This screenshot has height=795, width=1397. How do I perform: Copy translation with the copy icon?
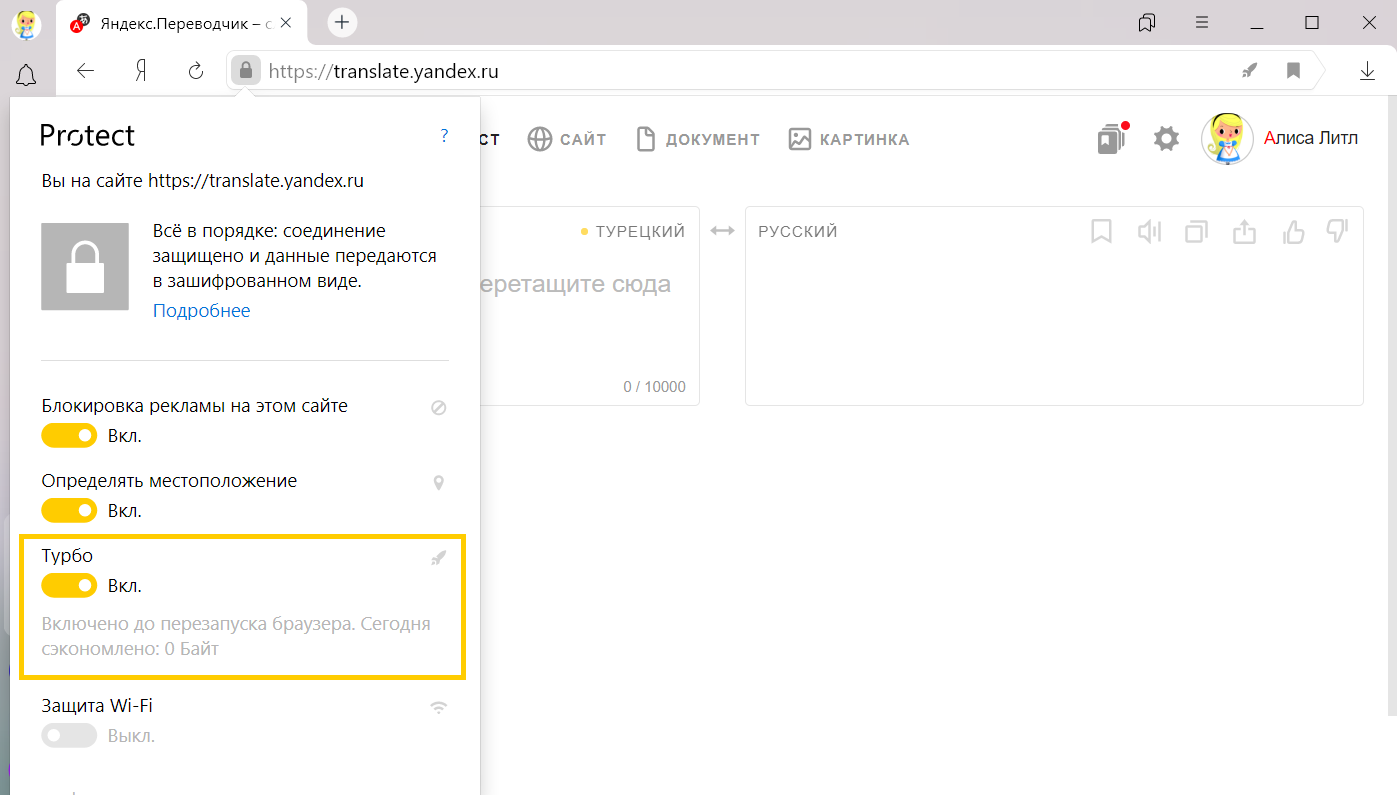pos(1196,232)
